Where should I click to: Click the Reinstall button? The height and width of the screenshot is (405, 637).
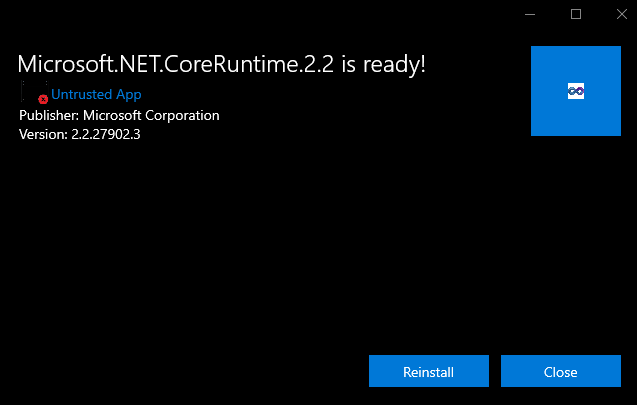pyautogui.click(x=429, y=371)
